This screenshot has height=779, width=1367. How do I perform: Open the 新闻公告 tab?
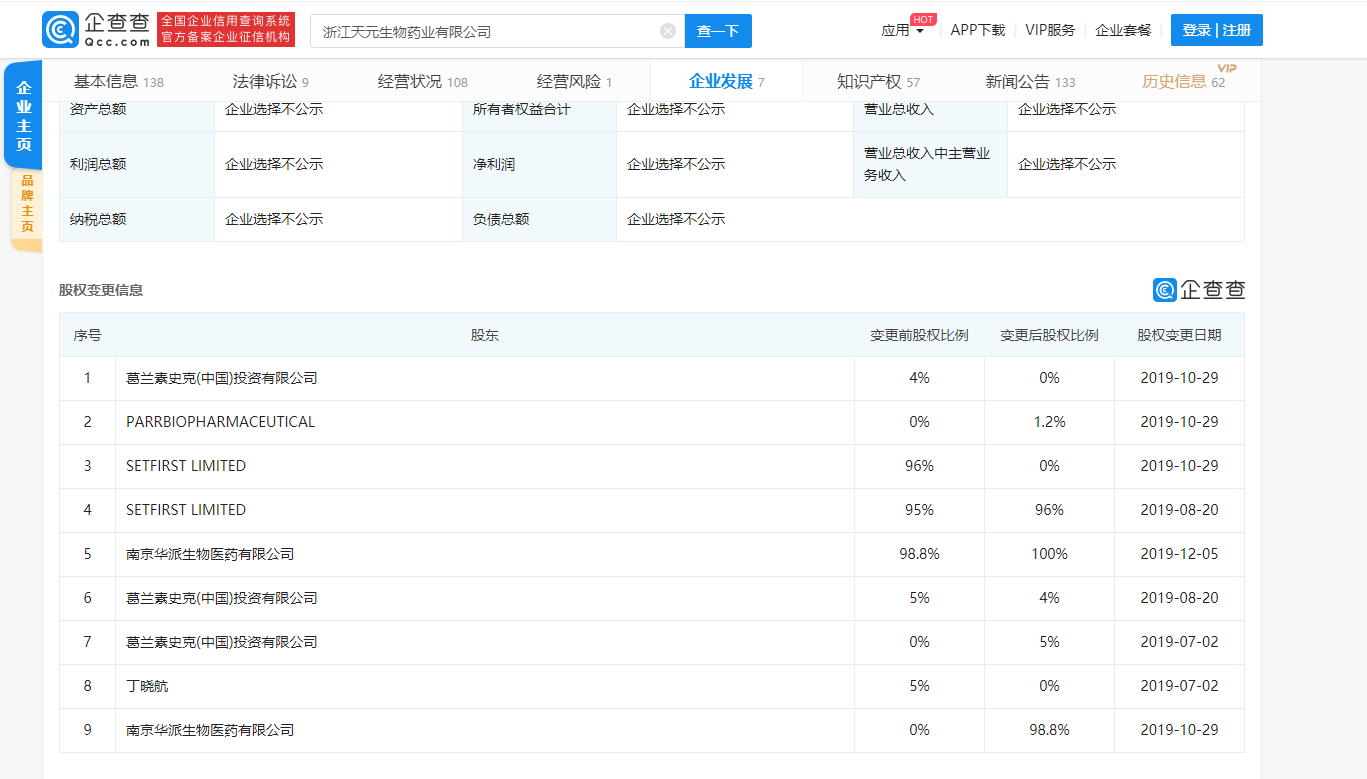point(1030,82)
